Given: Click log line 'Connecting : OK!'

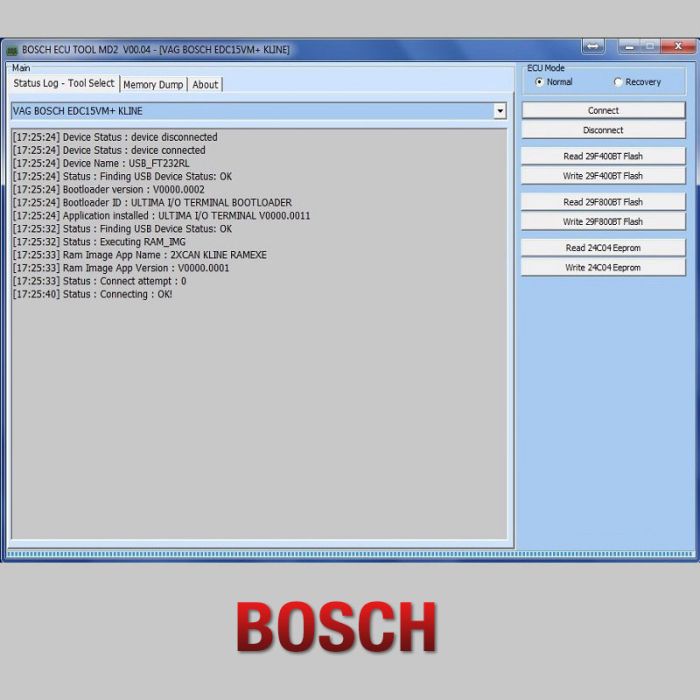Looking at the screenshot, I should [x=92, y=294].
